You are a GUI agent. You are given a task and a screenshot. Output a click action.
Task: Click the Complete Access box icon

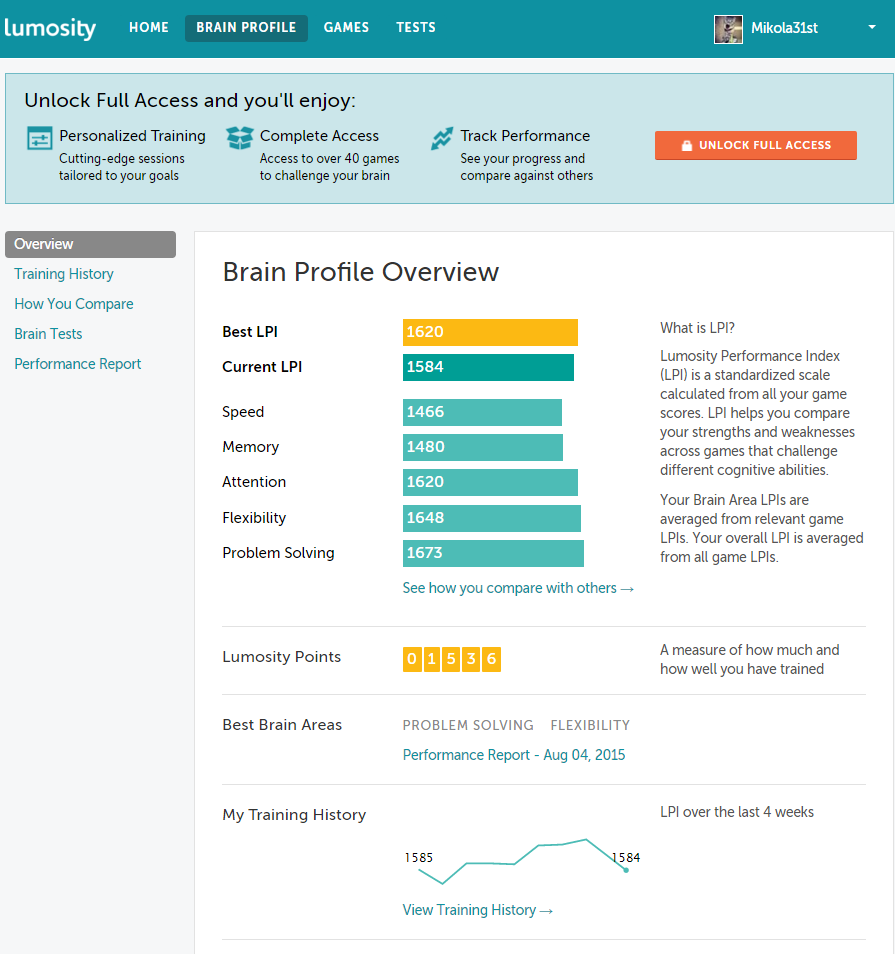click(x=240, y=138)
